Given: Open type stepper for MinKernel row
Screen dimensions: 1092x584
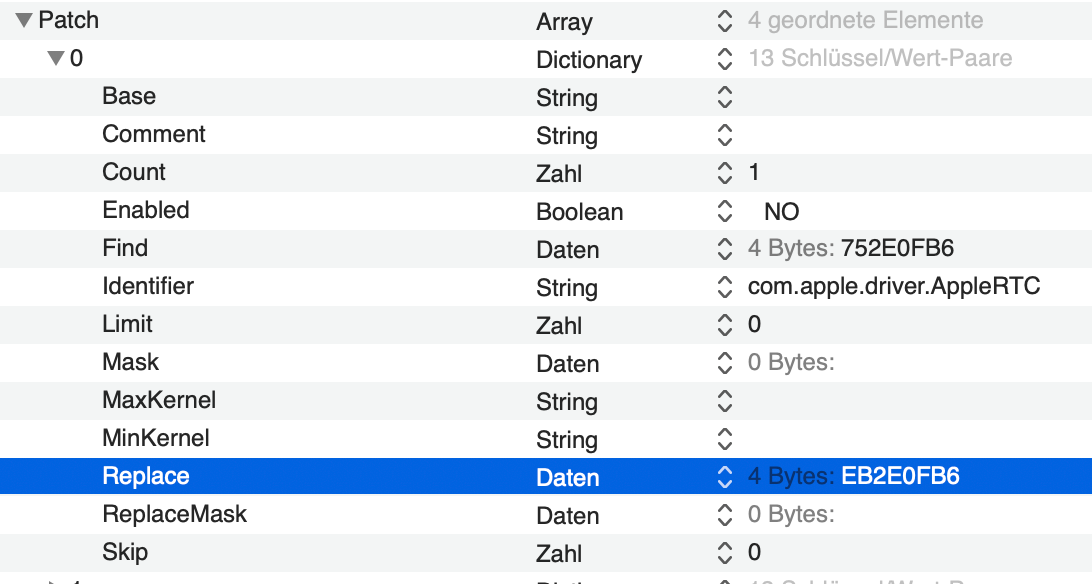Looking at the screenshot, I should coord(725,439).
